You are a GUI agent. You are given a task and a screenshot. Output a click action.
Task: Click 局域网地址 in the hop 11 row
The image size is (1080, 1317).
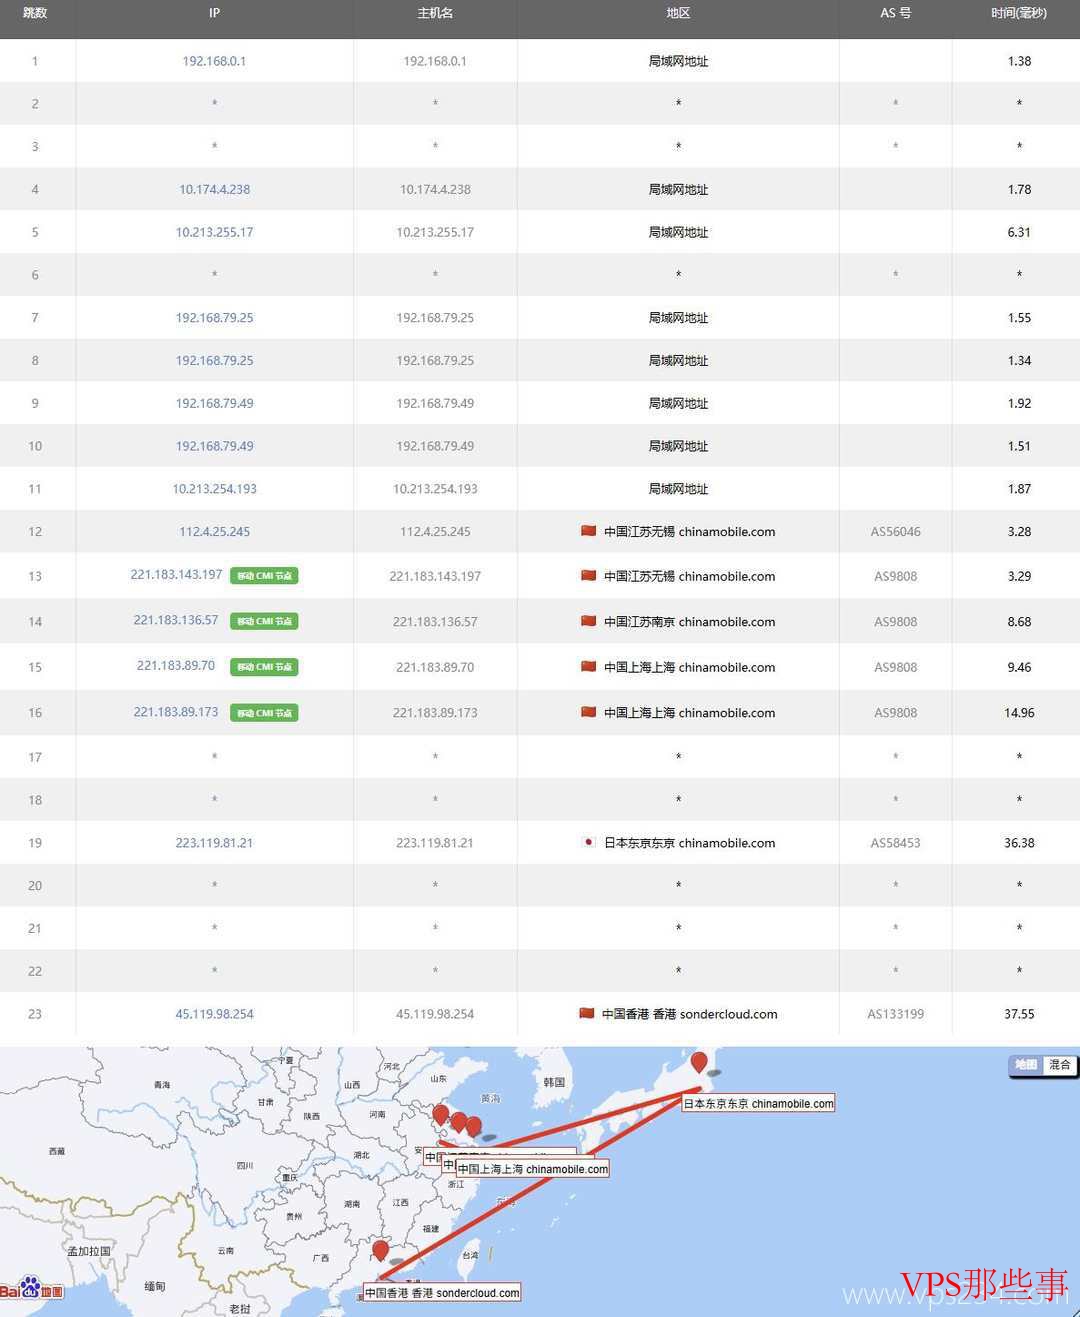[x=678, y=489]
